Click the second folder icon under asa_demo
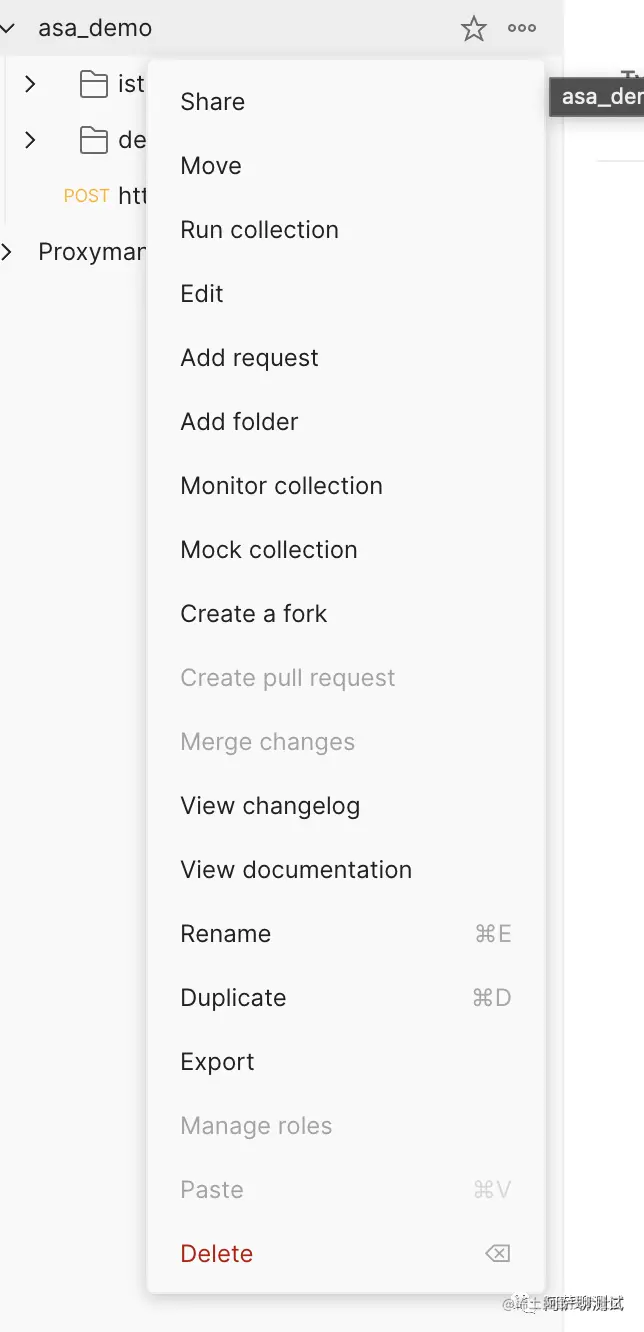The image size is (644, 1332). point(94,141)
